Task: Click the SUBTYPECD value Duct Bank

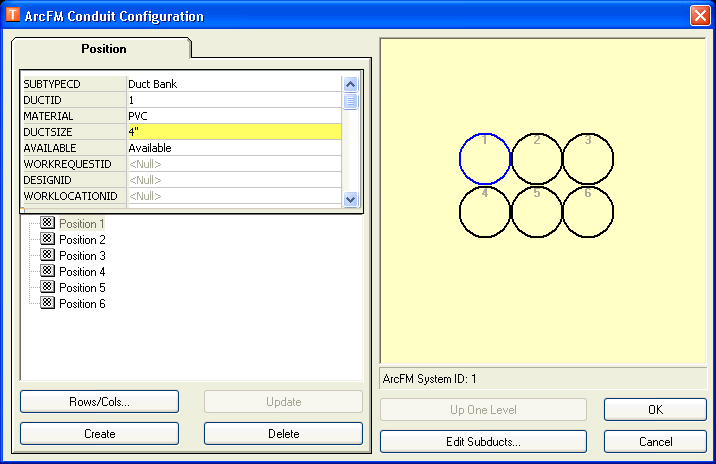Action: click(234, 84)
